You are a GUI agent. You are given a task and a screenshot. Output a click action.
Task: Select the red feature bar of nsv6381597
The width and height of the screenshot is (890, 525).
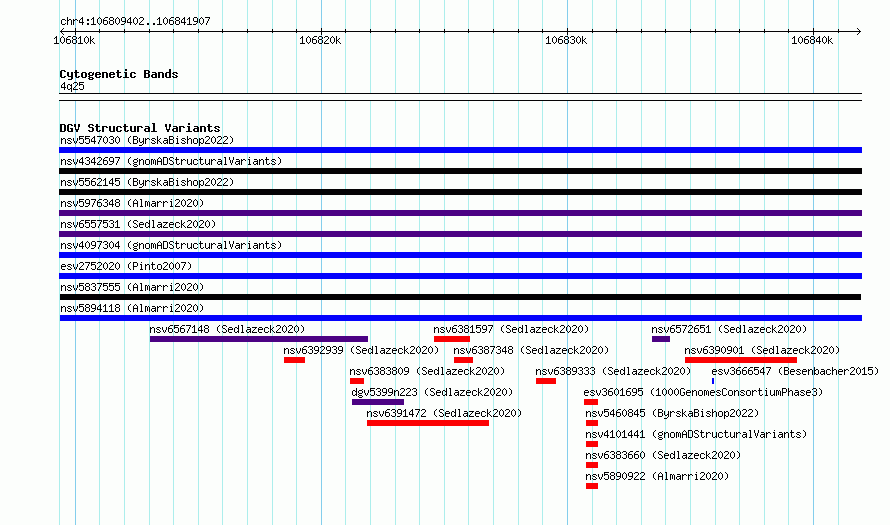click(x=452, y=339)
